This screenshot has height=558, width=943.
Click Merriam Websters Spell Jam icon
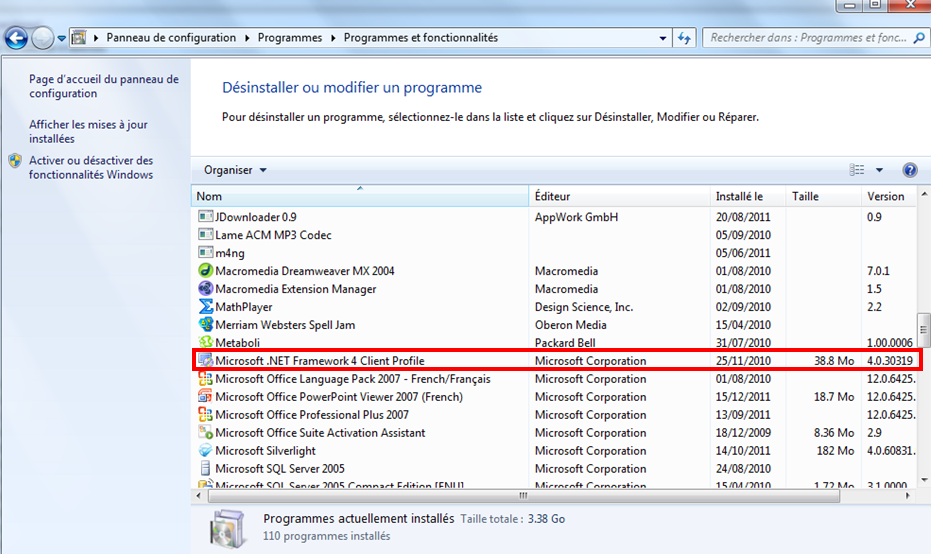(206, 325)
